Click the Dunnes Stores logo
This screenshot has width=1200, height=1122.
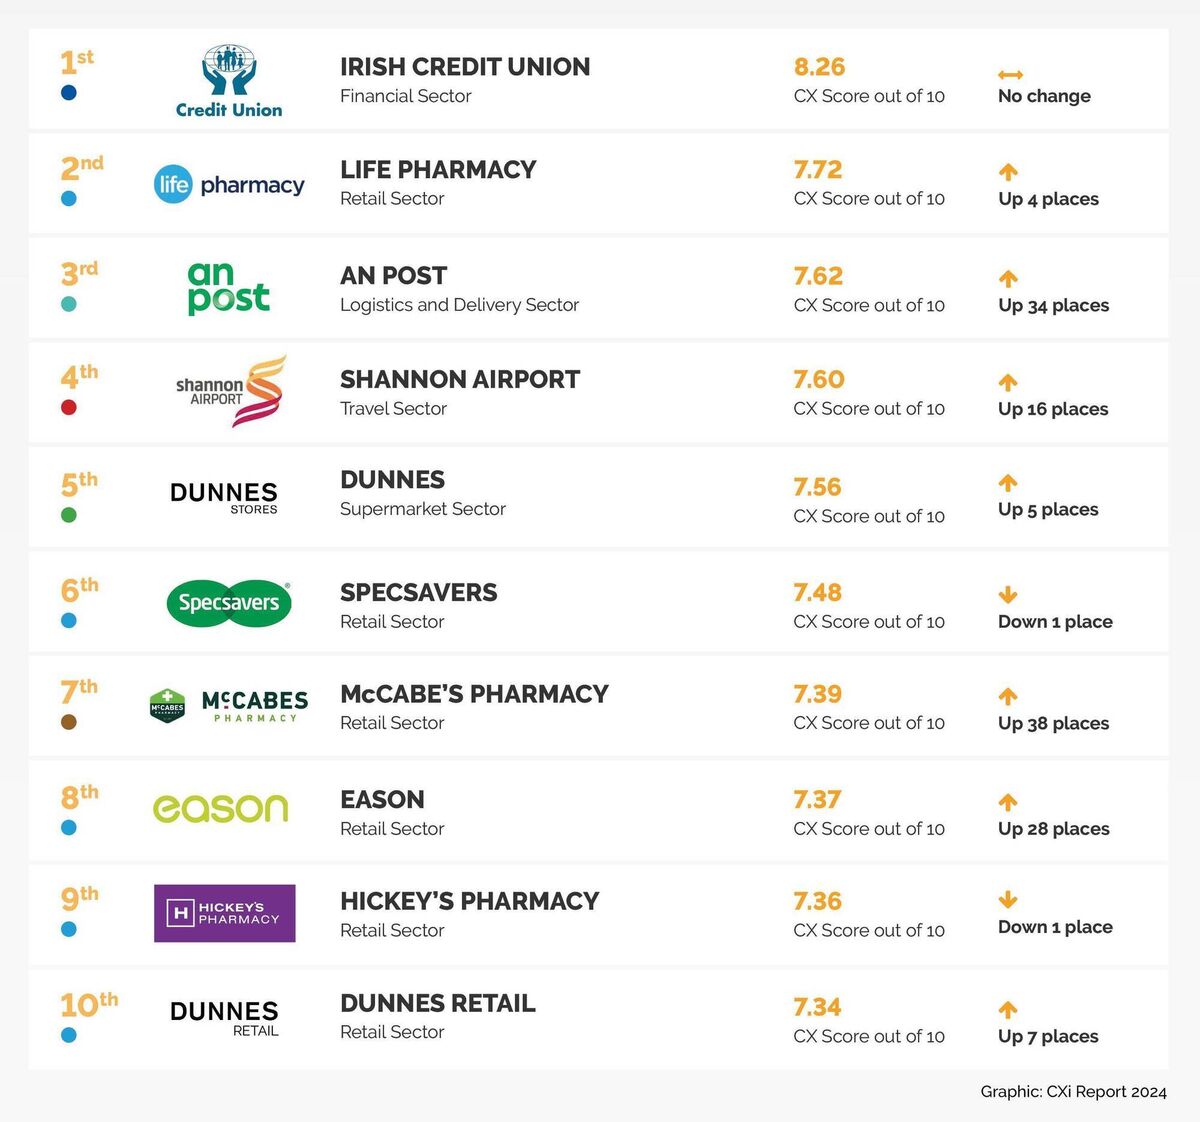pos(224,497)
